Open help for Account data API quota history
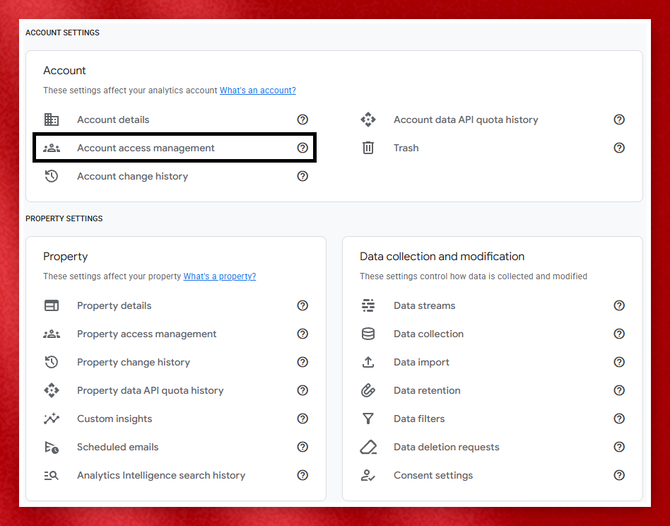Image resolution: width=670 pixels, height=526 pixels. pyautogui.click(x=619, y=120)
